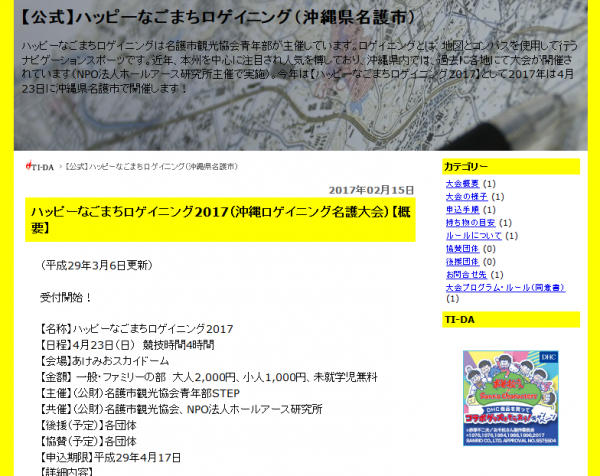600x476 pixels.
Task: Click the 【金額】 fee line
Action: (209, 377)
